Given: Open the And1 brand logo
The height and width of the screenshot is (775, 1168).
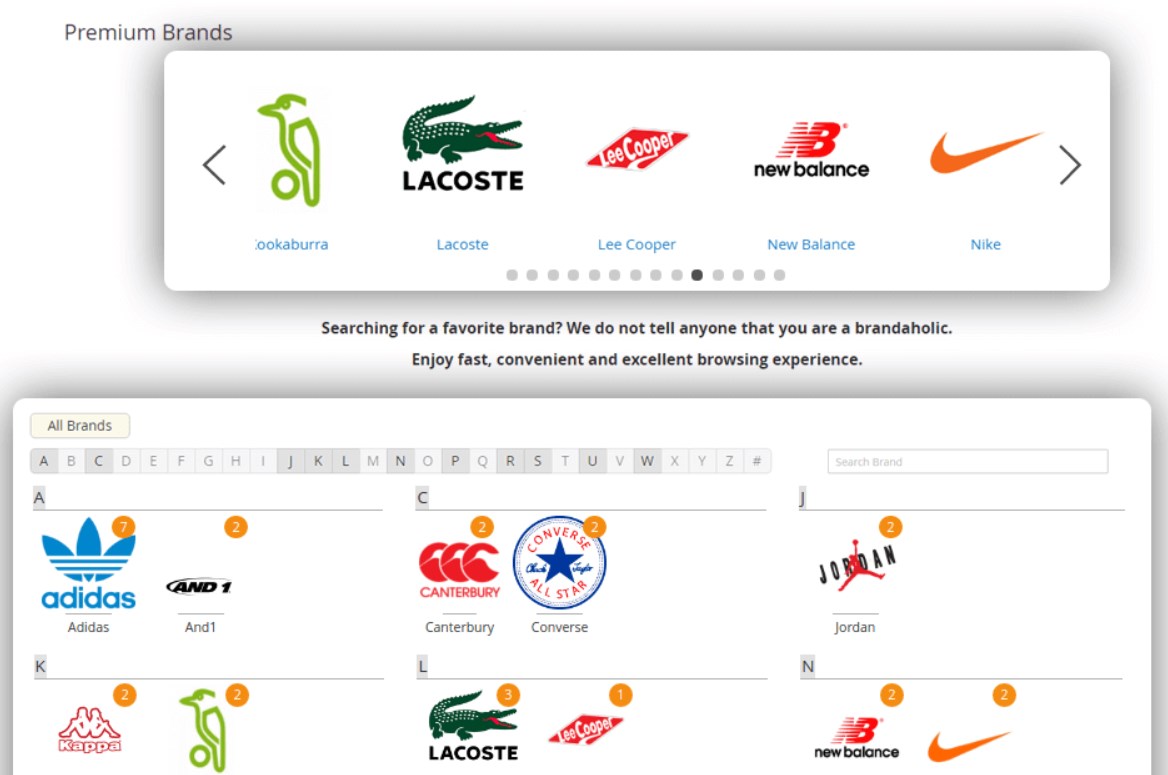Looking at the screenshot, I should [199, 587].
